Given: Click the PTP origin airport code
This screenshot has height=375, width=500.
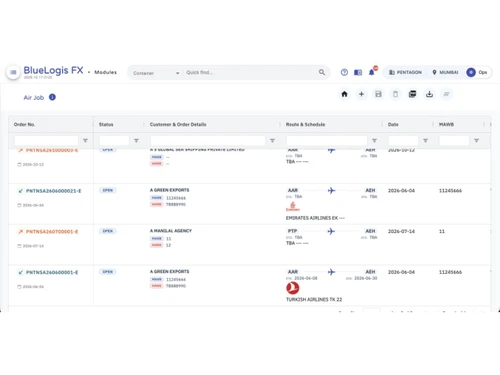Looking at the screenshot, I should [292, 231].
